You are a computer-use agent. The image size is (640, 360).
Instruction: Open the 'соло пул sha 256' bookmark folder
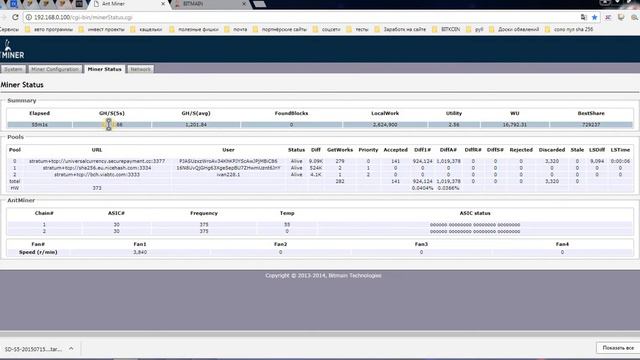click(x=569, y=29)
